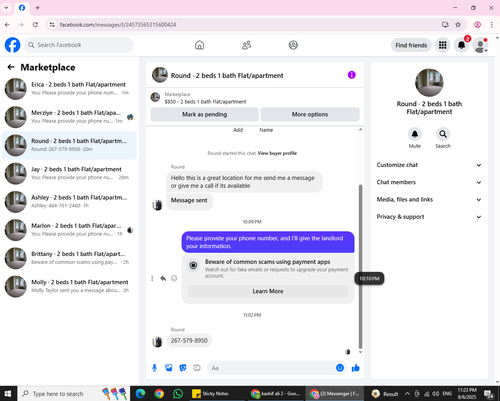Expand Privacy & support section
Viewport: 500px width, 401px height.
429,217
